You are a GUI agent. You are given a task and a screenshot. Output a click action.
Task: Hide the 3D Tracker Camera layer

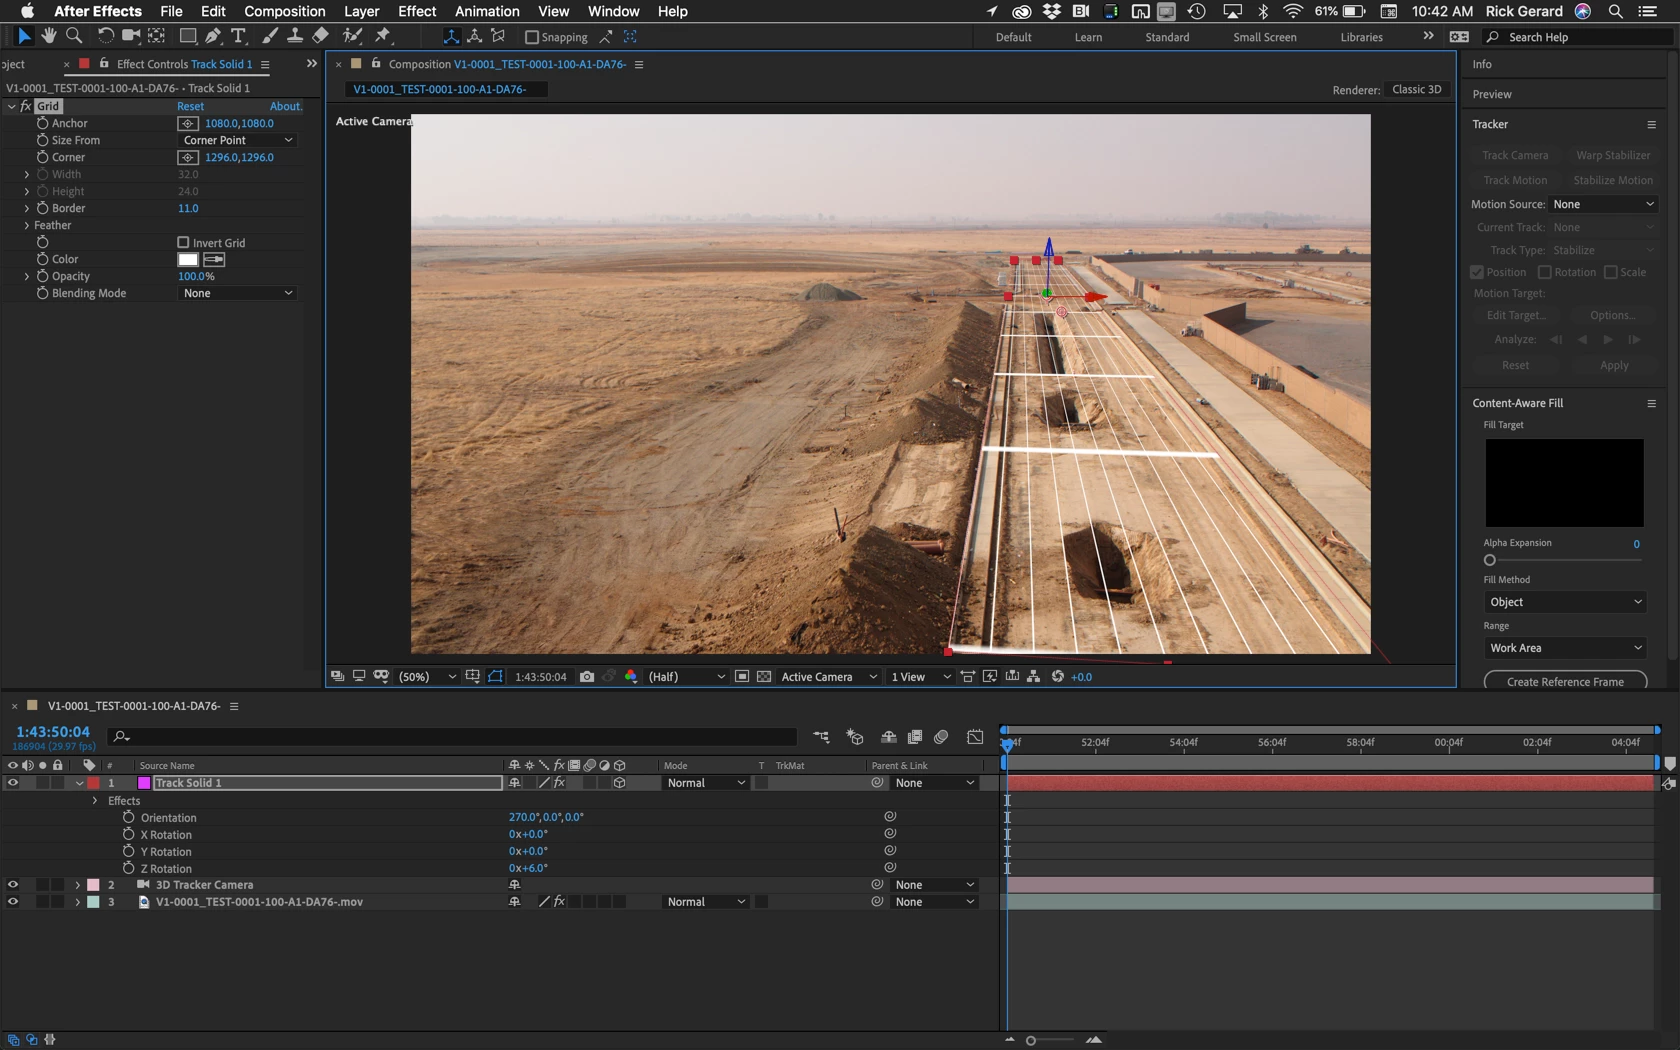[12, 885]
